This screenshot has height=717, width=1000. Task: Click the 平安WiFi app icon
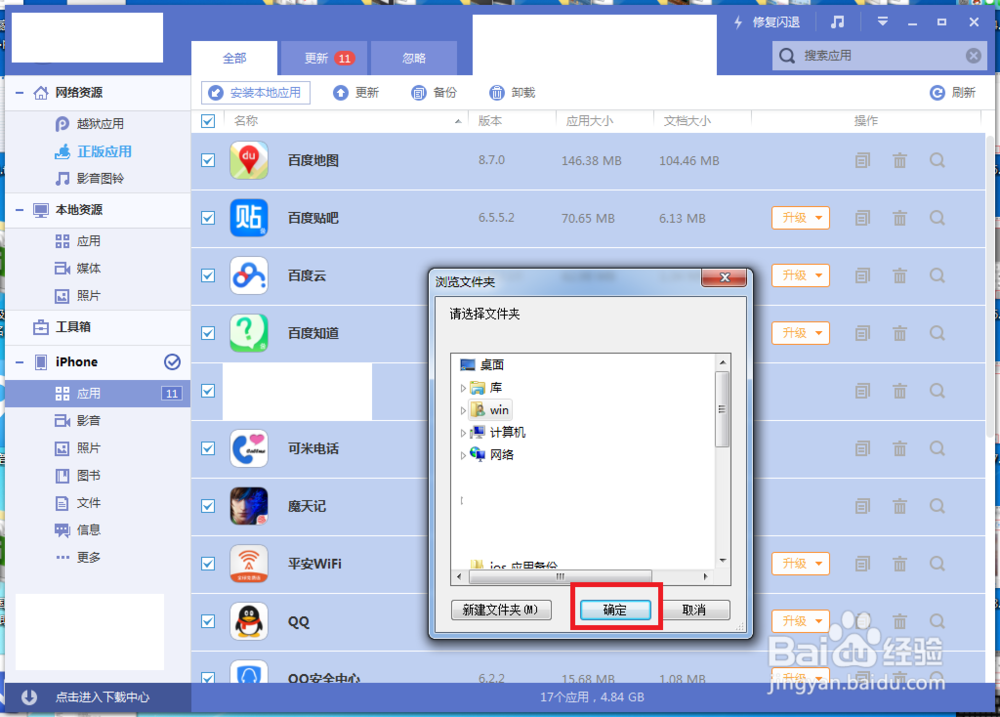(x=249, y=564)
